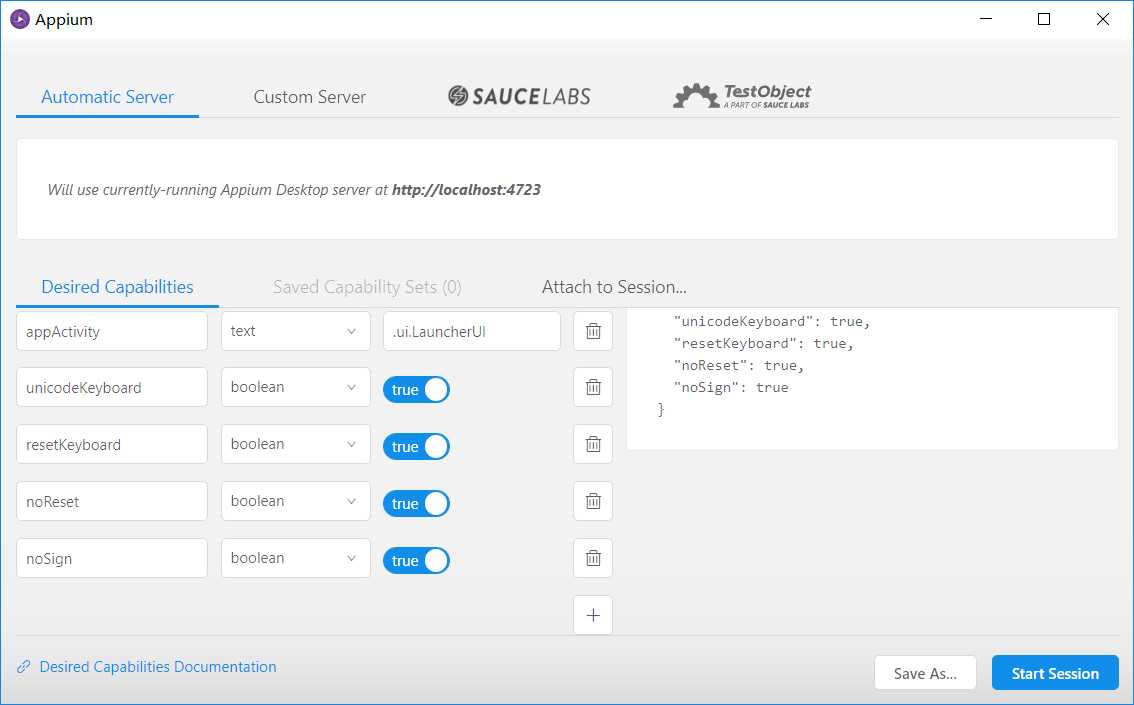
Task: Delete the unicodeKeyboard capability row
Action: (593, 387)
